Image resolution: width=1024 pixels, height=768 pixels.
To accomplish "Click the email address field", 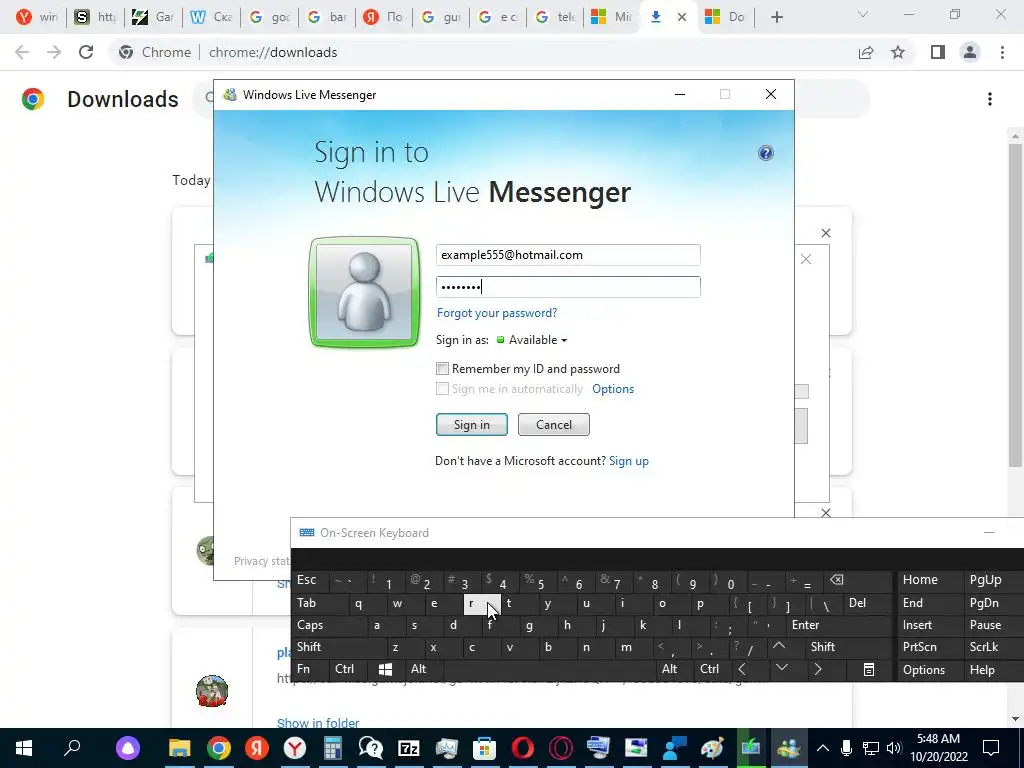I will 568,255.
